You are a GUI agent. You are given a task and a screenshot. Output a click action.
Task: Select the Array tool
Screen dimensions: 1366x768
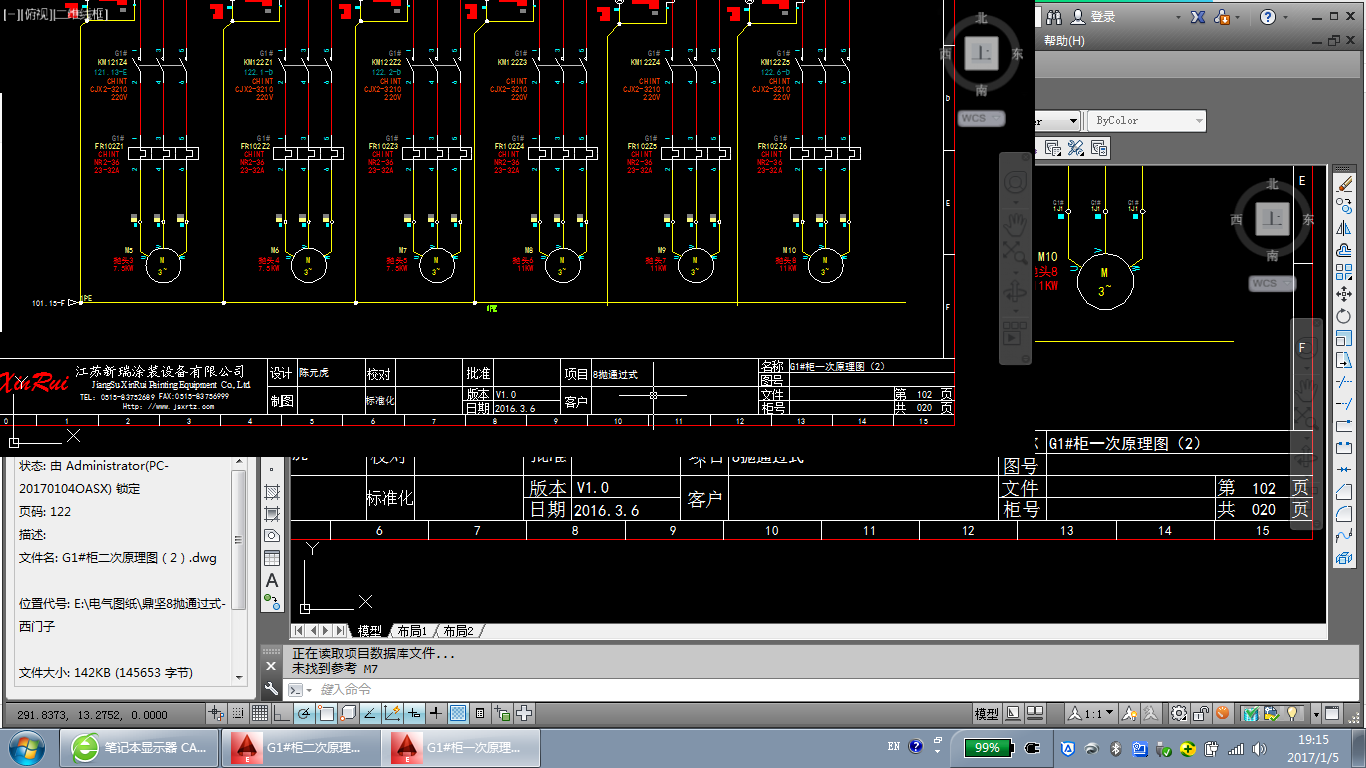click(x=1344, y=272)
